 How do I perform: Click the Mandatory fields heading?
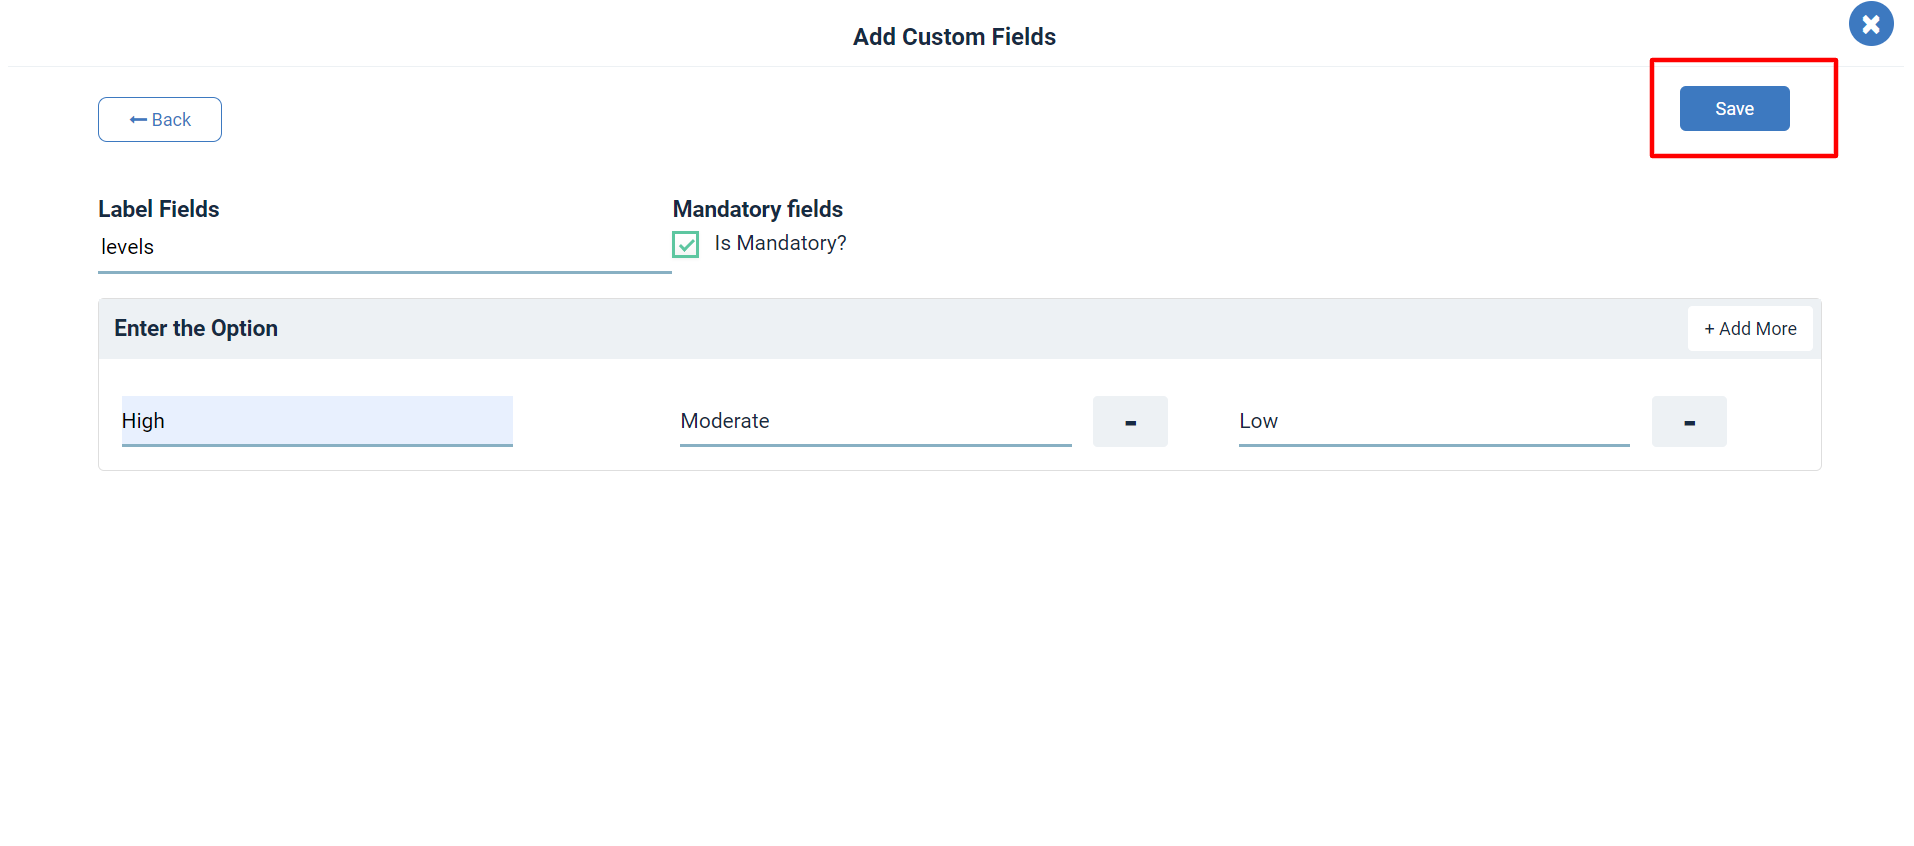click(758, 209)
